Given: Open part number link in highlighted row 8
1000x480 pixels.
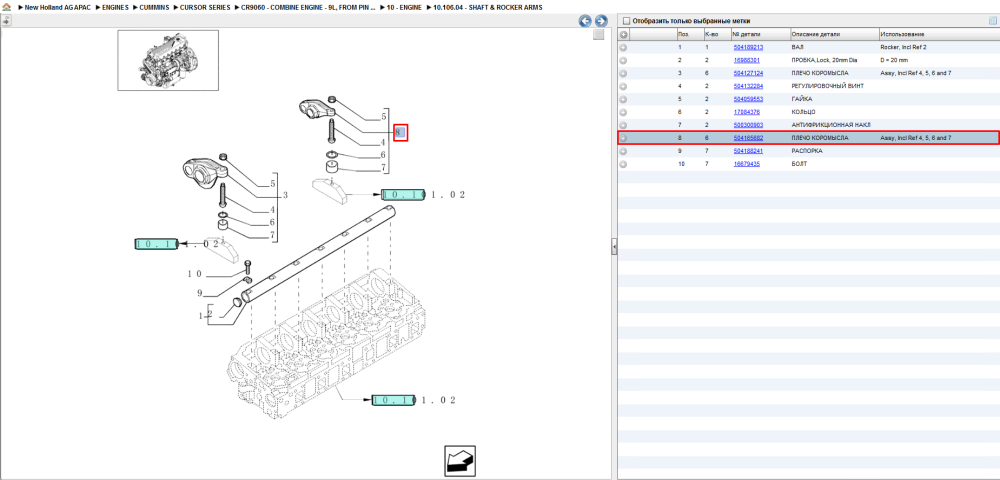Looking at the screenshot, I should click(748, 138).
